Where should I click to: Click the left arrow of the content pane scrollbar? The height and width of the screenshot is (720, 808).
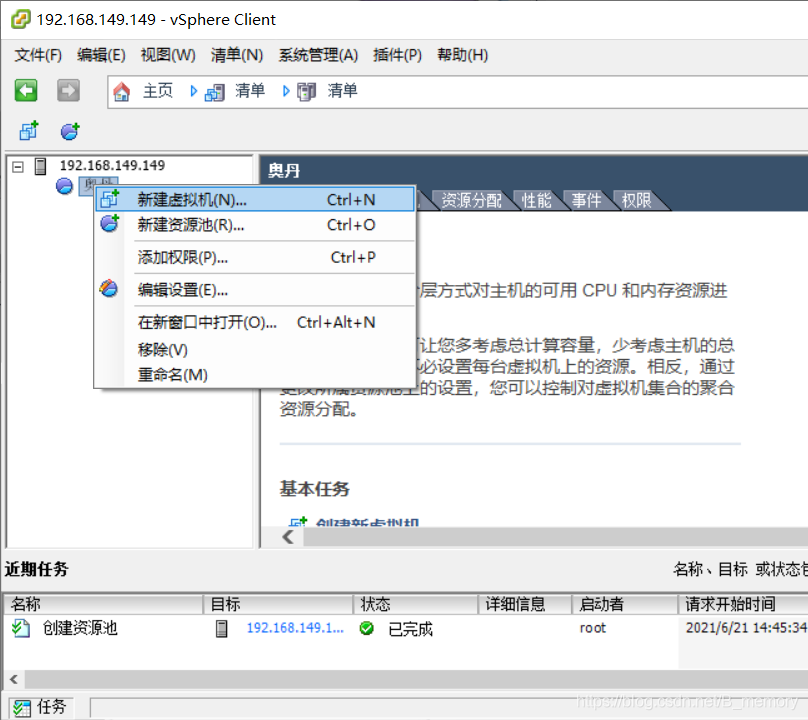pyautogui.click(x=288, y=538)
